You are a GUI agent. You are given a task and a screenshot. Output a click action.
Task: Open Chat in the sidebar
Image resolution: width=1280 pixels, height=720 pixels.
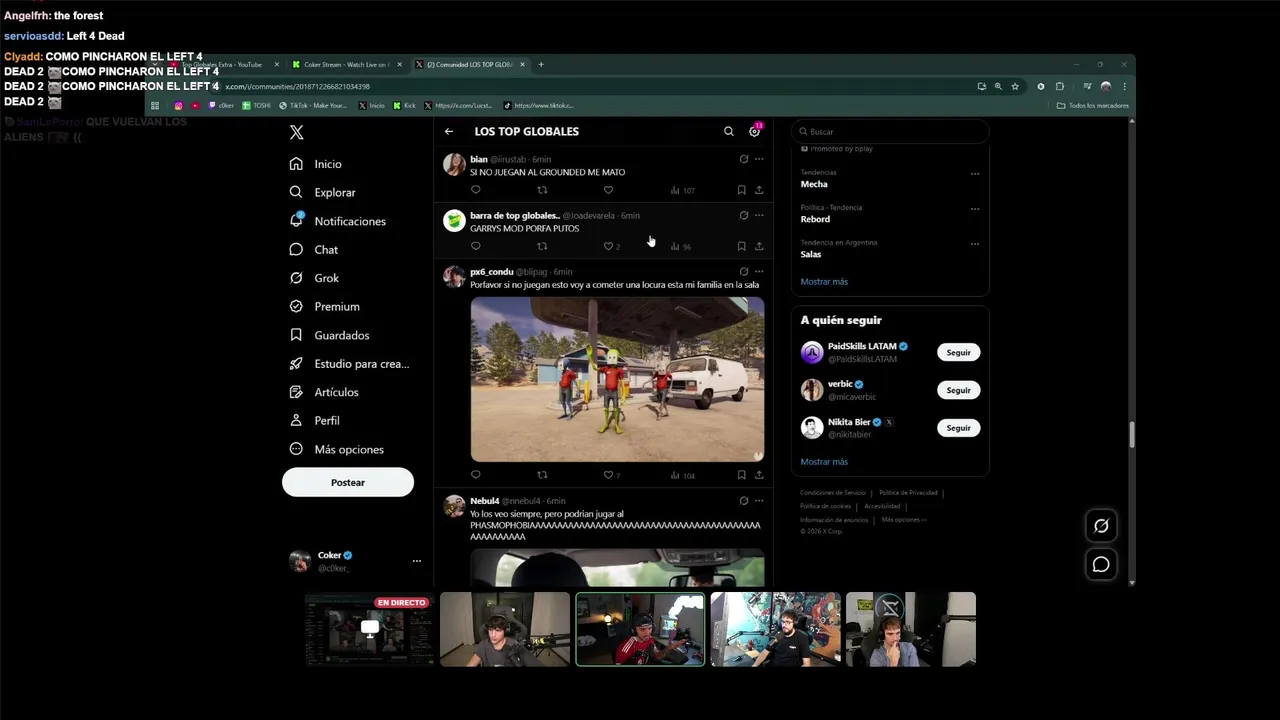click(x=314, y=249)
